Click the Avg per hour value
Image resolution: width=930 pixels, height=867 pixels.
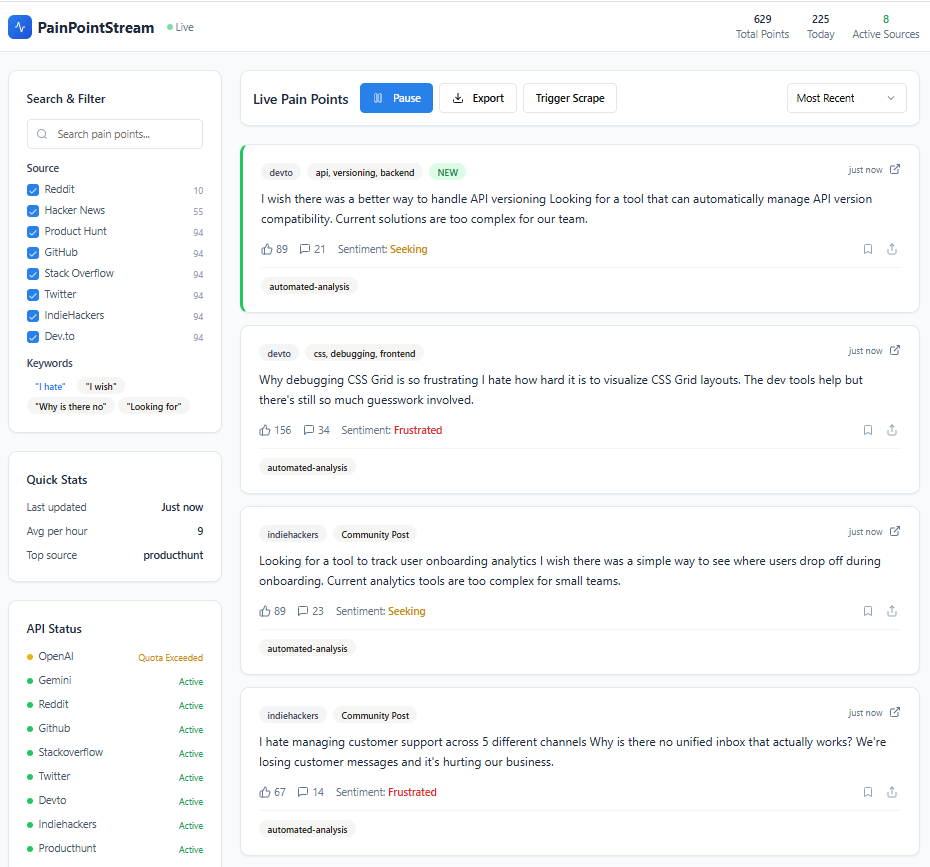coord(200,531)
